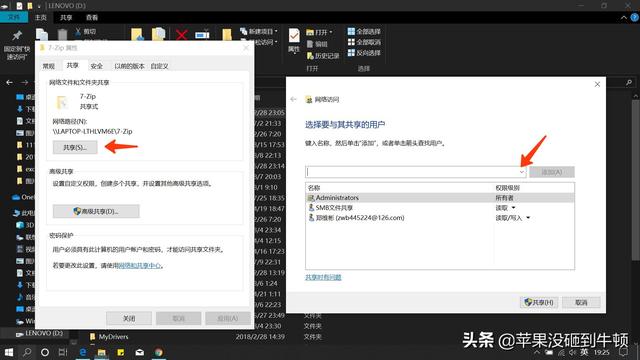Select the Administrators row
The width and height of the screenshot is (640, 360).
440,198
